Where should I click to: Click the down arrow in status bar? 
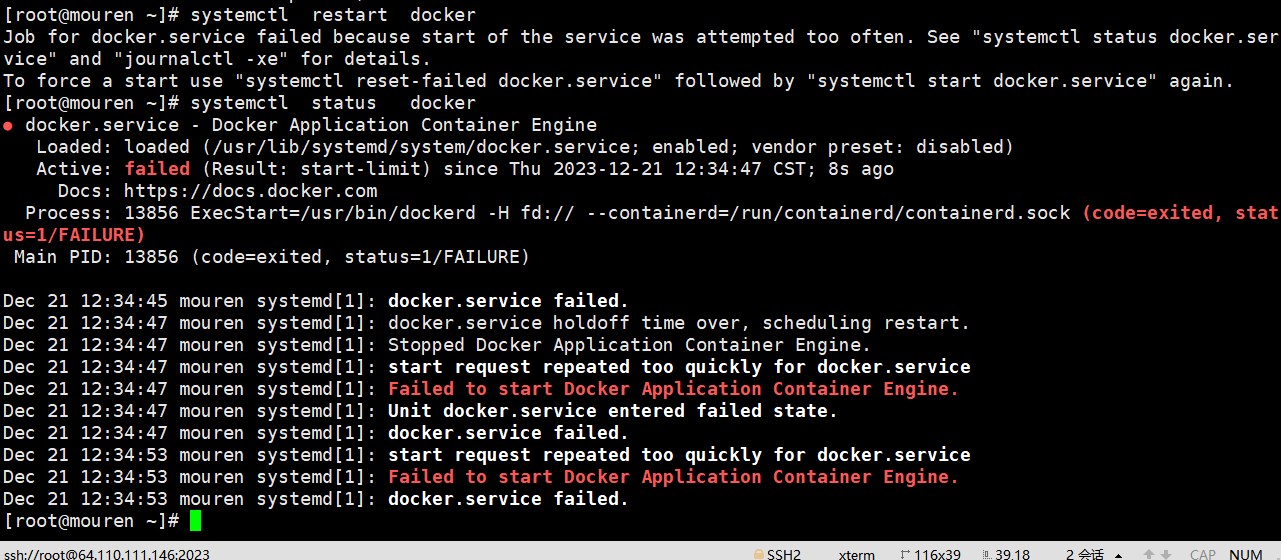pos(1167,554)
